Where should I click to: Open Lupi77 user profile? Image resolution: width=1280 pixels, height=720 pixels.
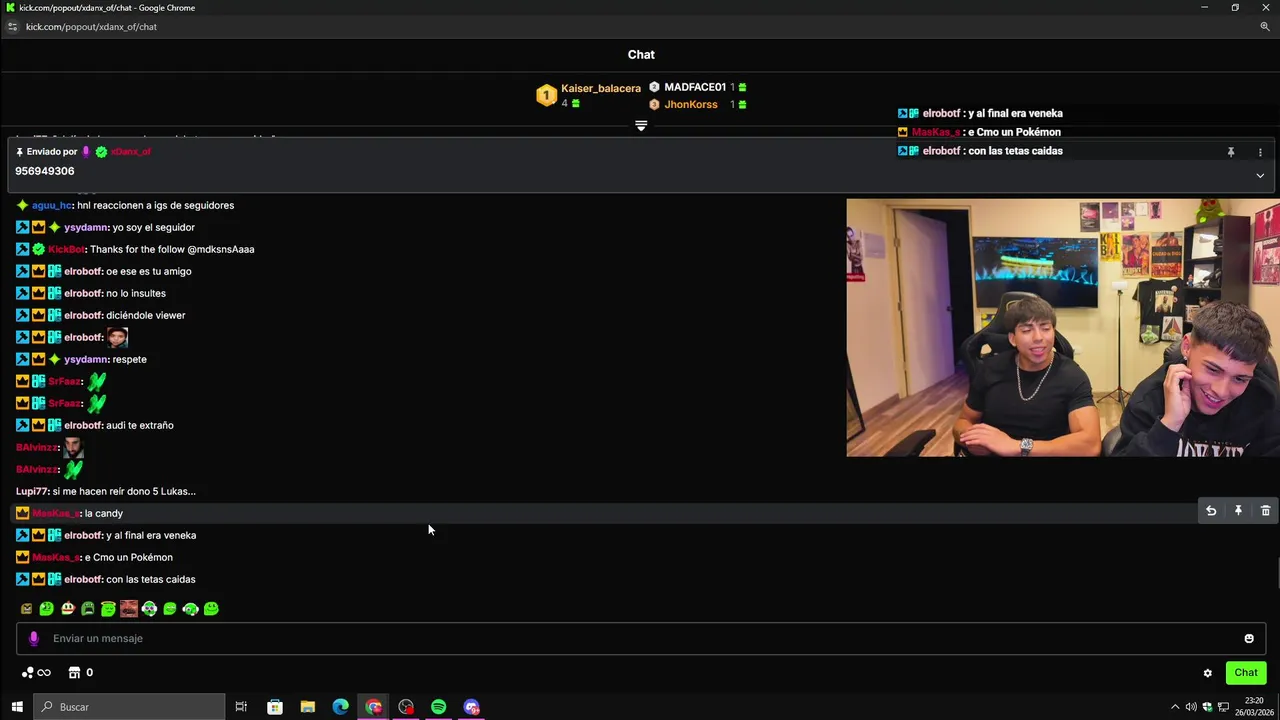32,491
